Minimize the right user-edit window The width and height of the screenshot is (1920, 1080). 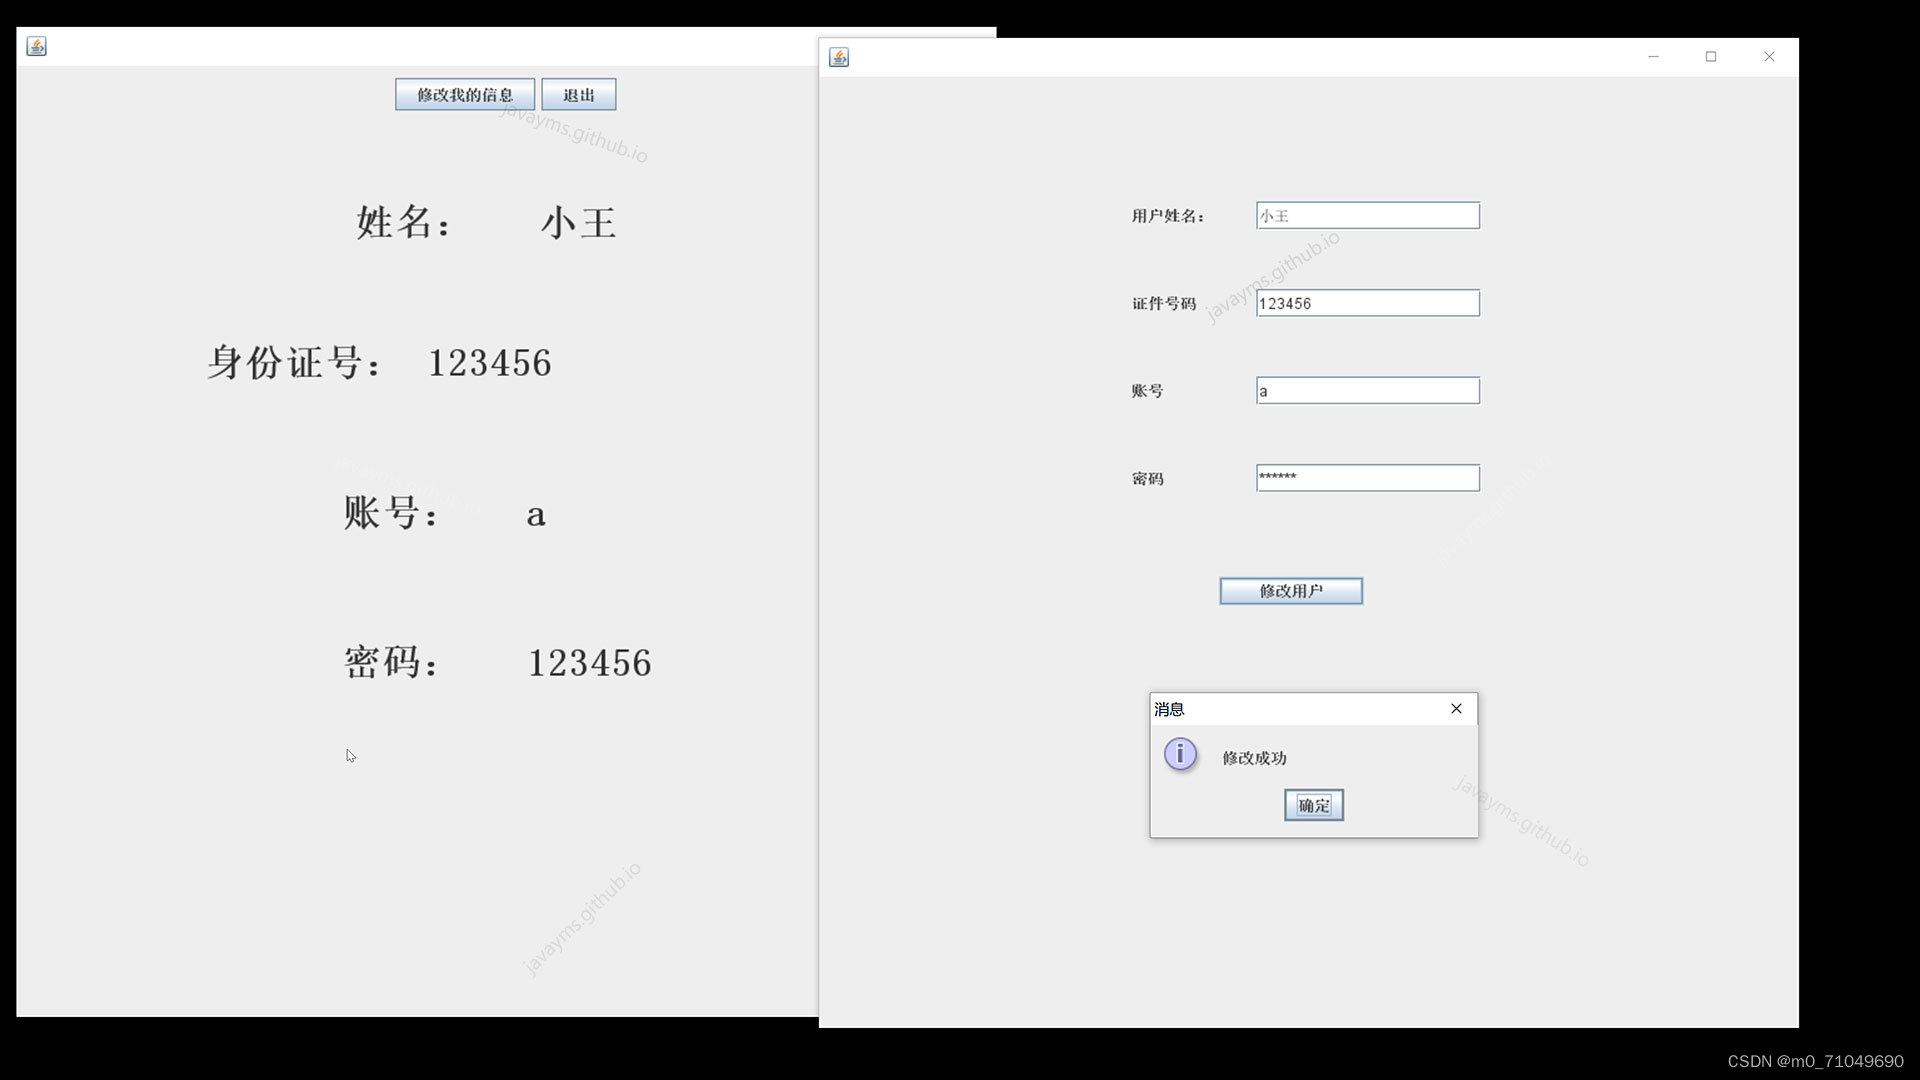coord(1653,57)
